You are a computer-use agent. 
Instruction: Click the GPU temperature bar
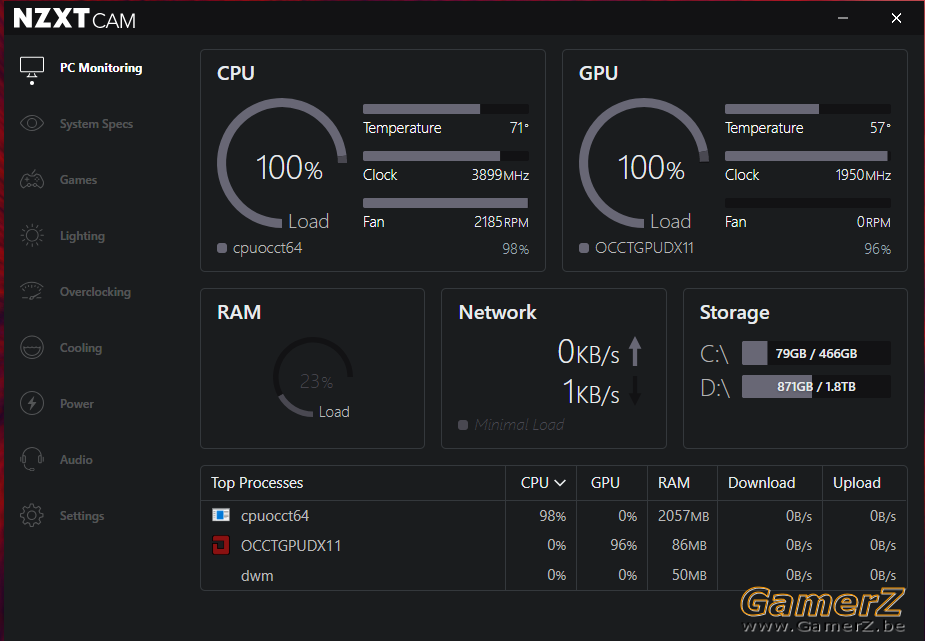(808, 109)
